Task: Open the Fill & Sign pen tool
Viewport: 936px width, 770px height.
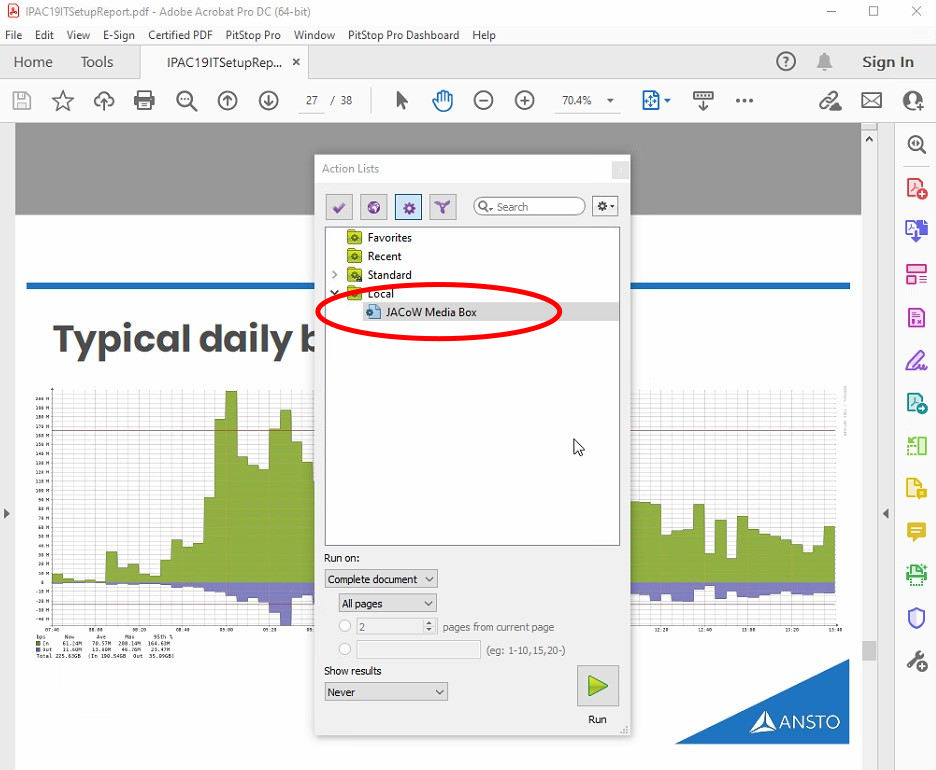Action: click(x=916, y=360)
